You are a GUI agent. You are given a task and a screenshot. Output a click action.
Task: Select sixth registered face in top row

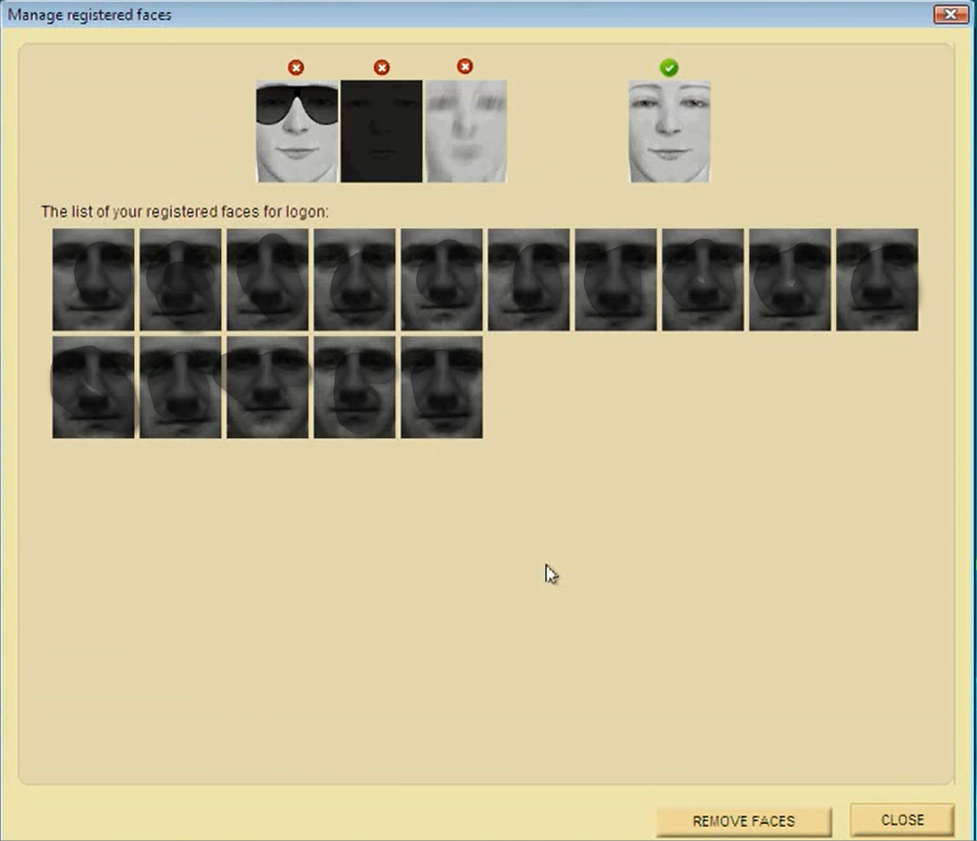[x=528, y=280]
